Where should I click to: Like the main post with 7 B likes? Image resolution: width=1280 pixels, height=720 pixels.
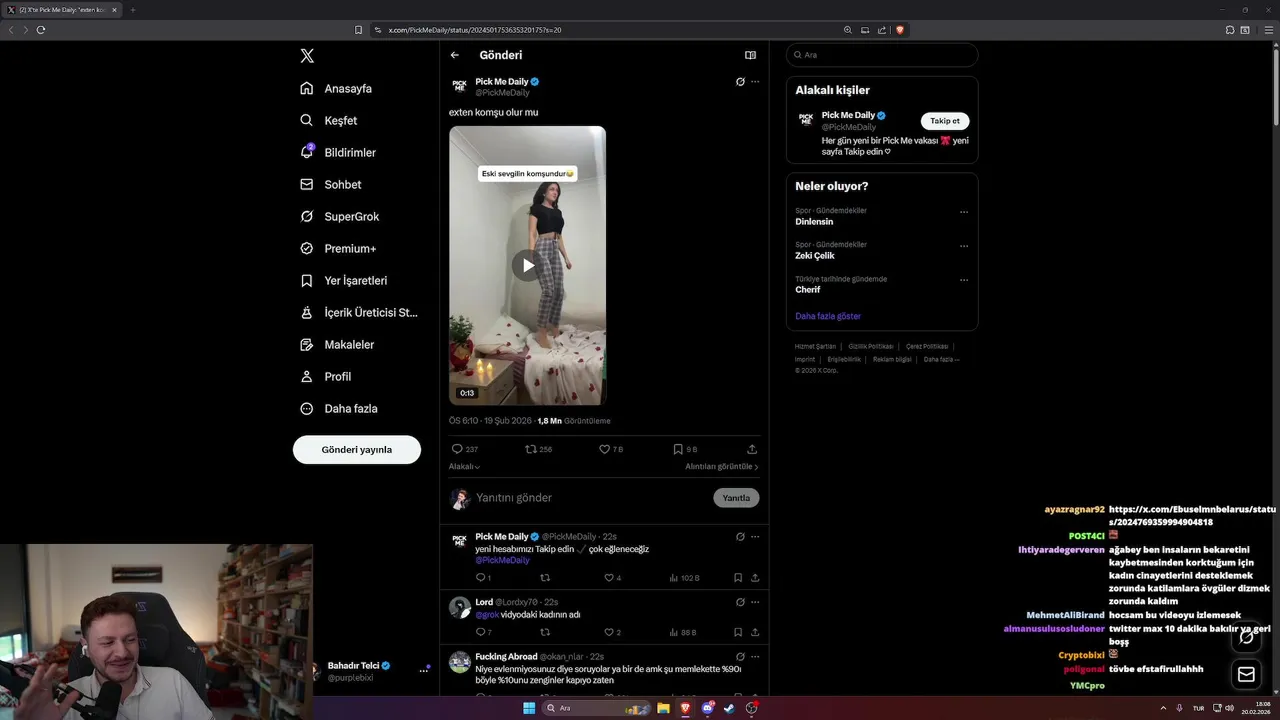[x=611, y=449]
